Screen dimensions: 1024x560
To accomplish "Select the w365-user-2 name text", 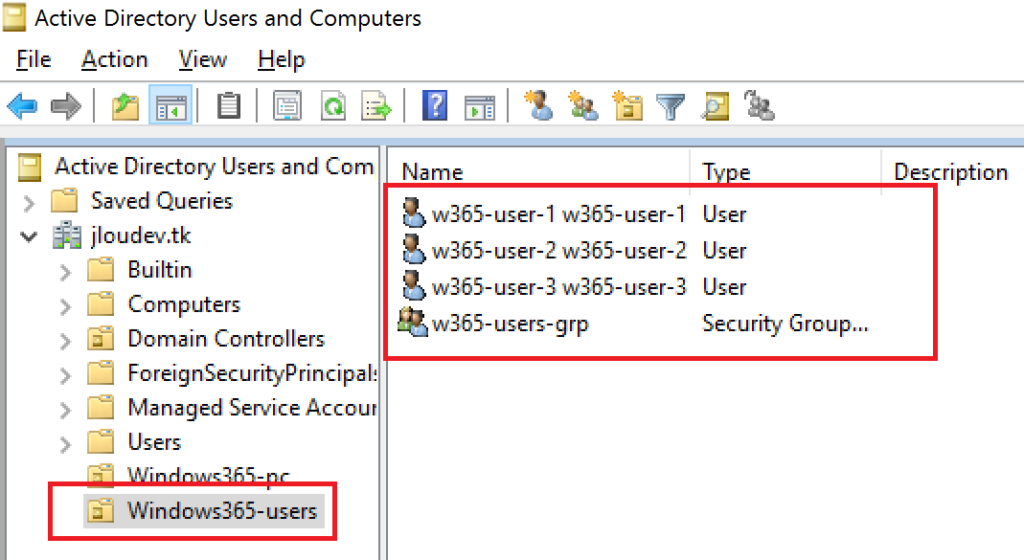I will 559,250.
